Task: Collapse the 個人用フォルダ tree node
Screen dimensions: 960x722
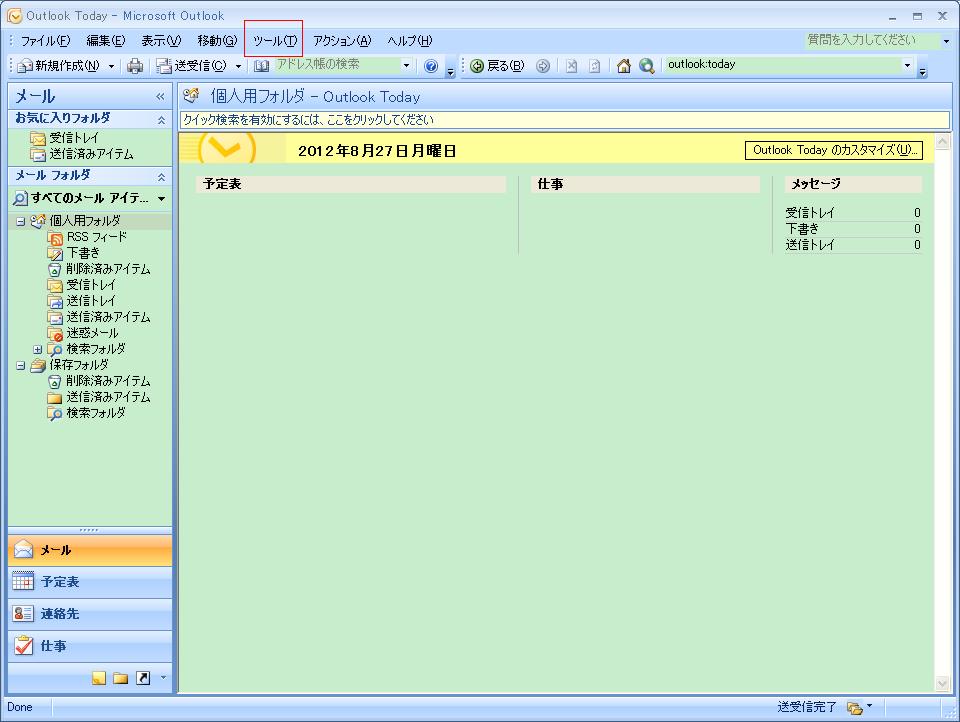Action: pos(23,222)
